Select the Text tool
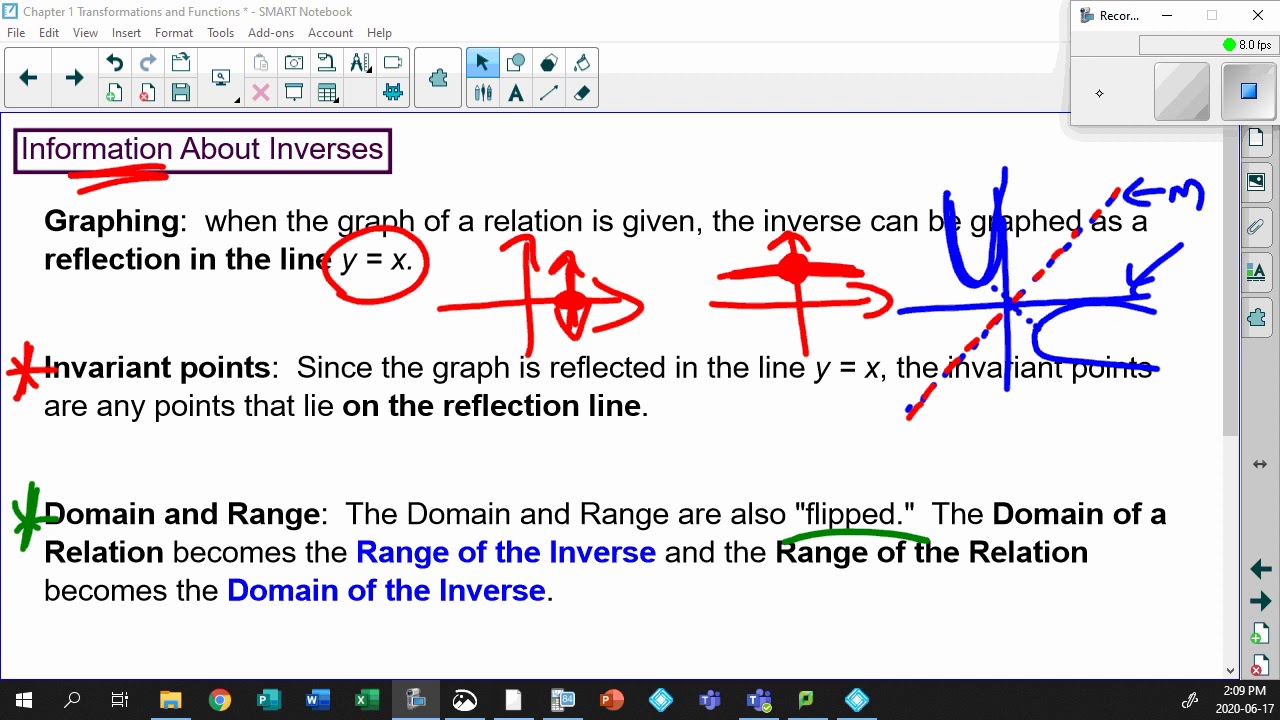This screenshot has width=1280, height=720. coord(516,93)
